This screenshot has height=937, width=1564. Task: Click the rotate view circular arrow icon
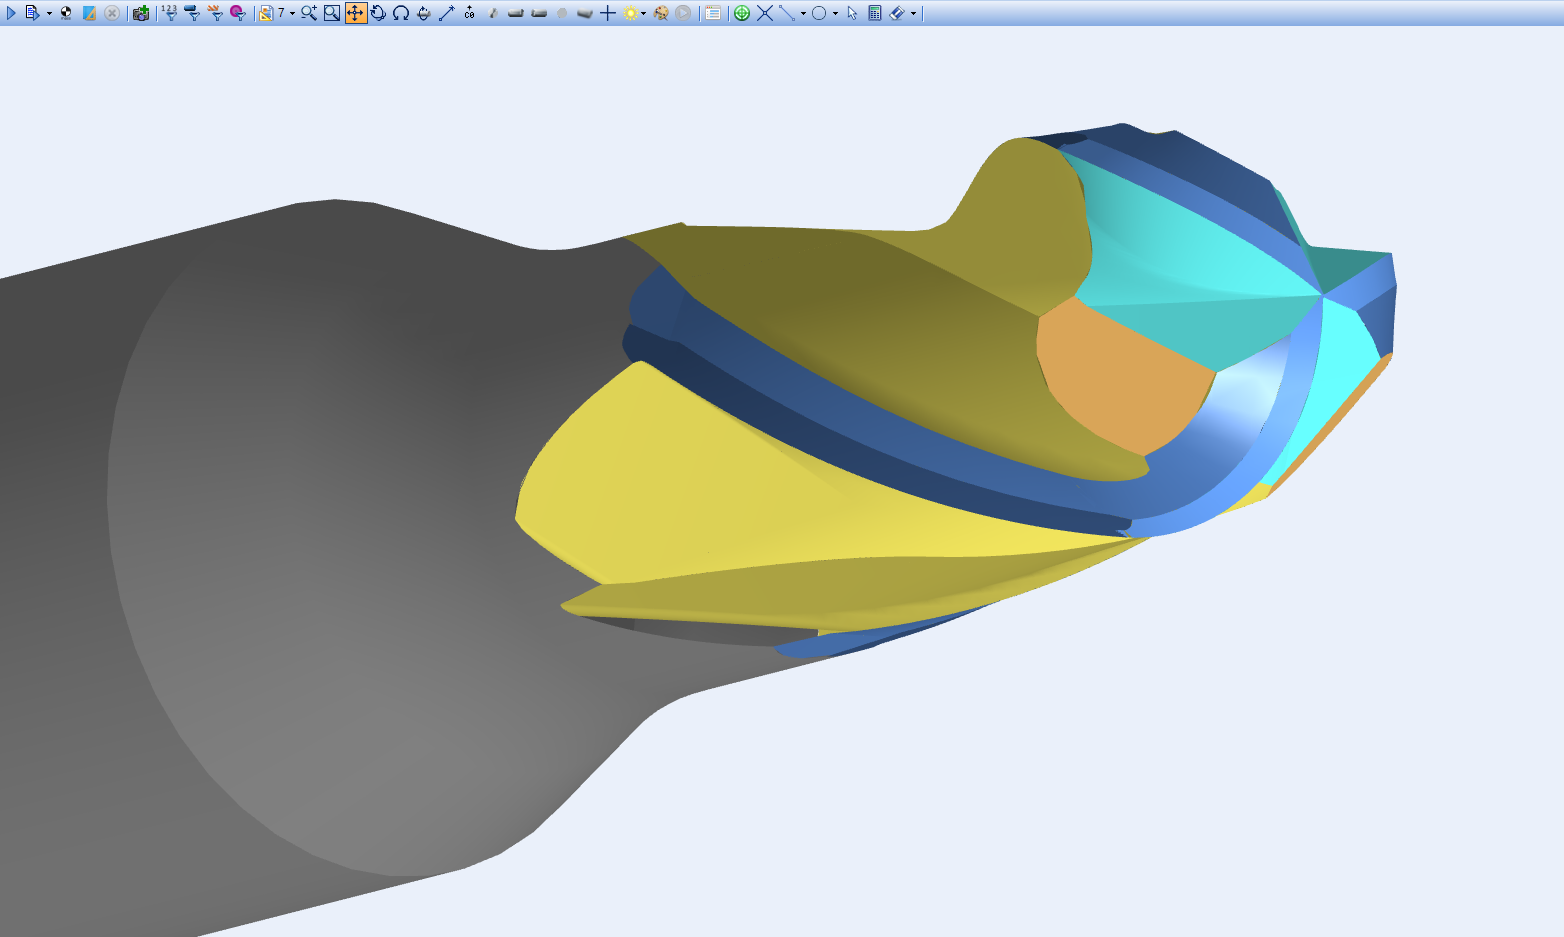[378, 13]
